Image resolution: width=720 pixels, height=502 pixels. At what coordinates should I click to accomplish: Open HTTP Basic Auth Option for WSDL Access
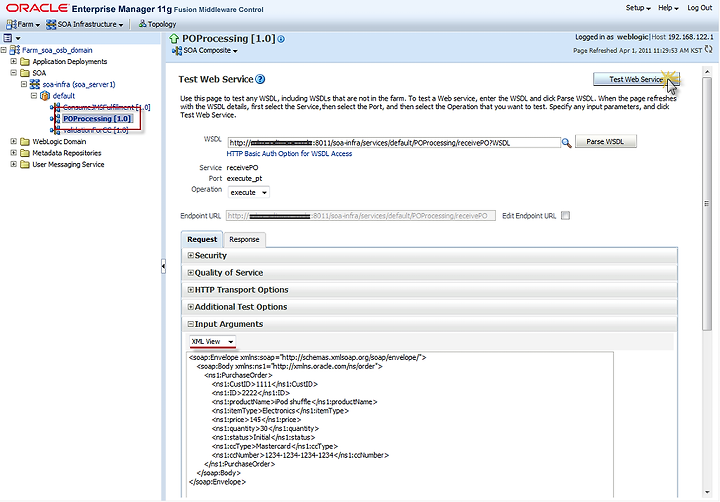pyautogui.click(x=289, y=154)
